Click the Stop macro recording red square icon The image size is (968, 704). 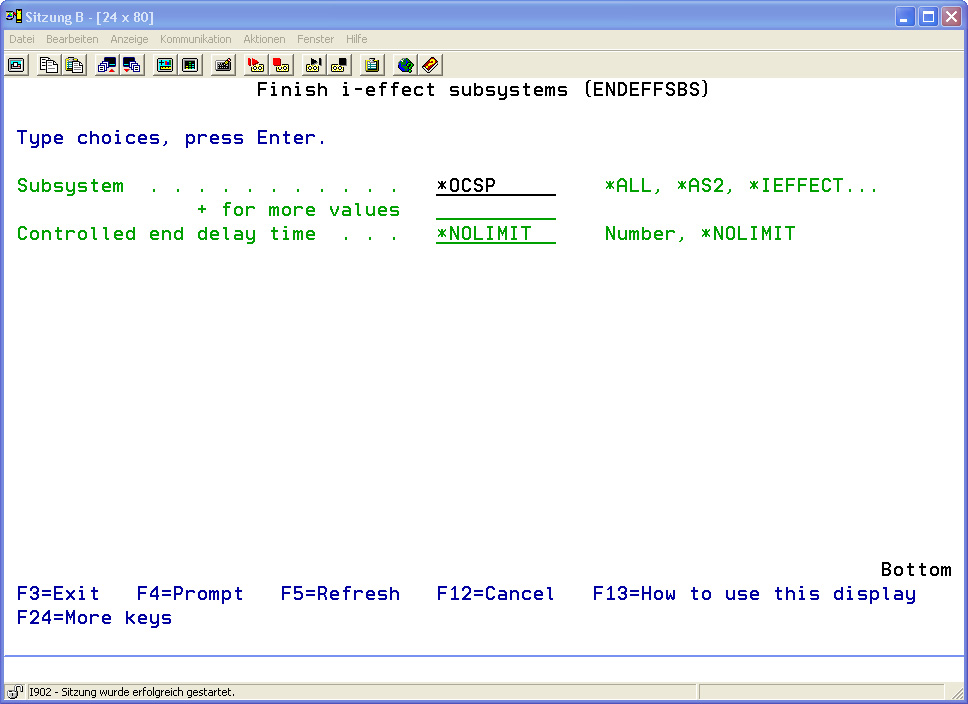pyautogui.click(x=281, y=65)
